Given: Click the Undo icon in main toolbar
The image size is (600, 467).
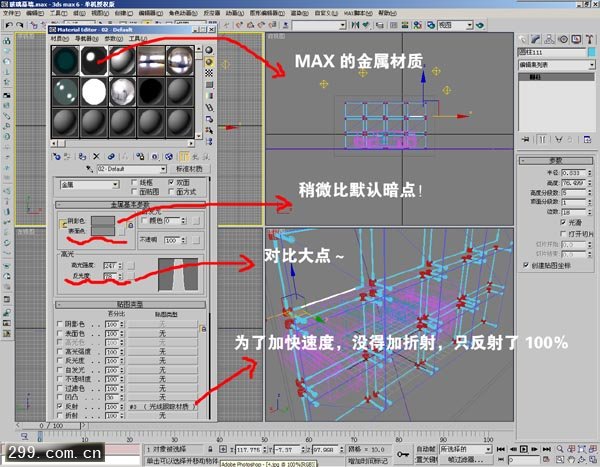Looking at the screenshot, I should 9,25.
